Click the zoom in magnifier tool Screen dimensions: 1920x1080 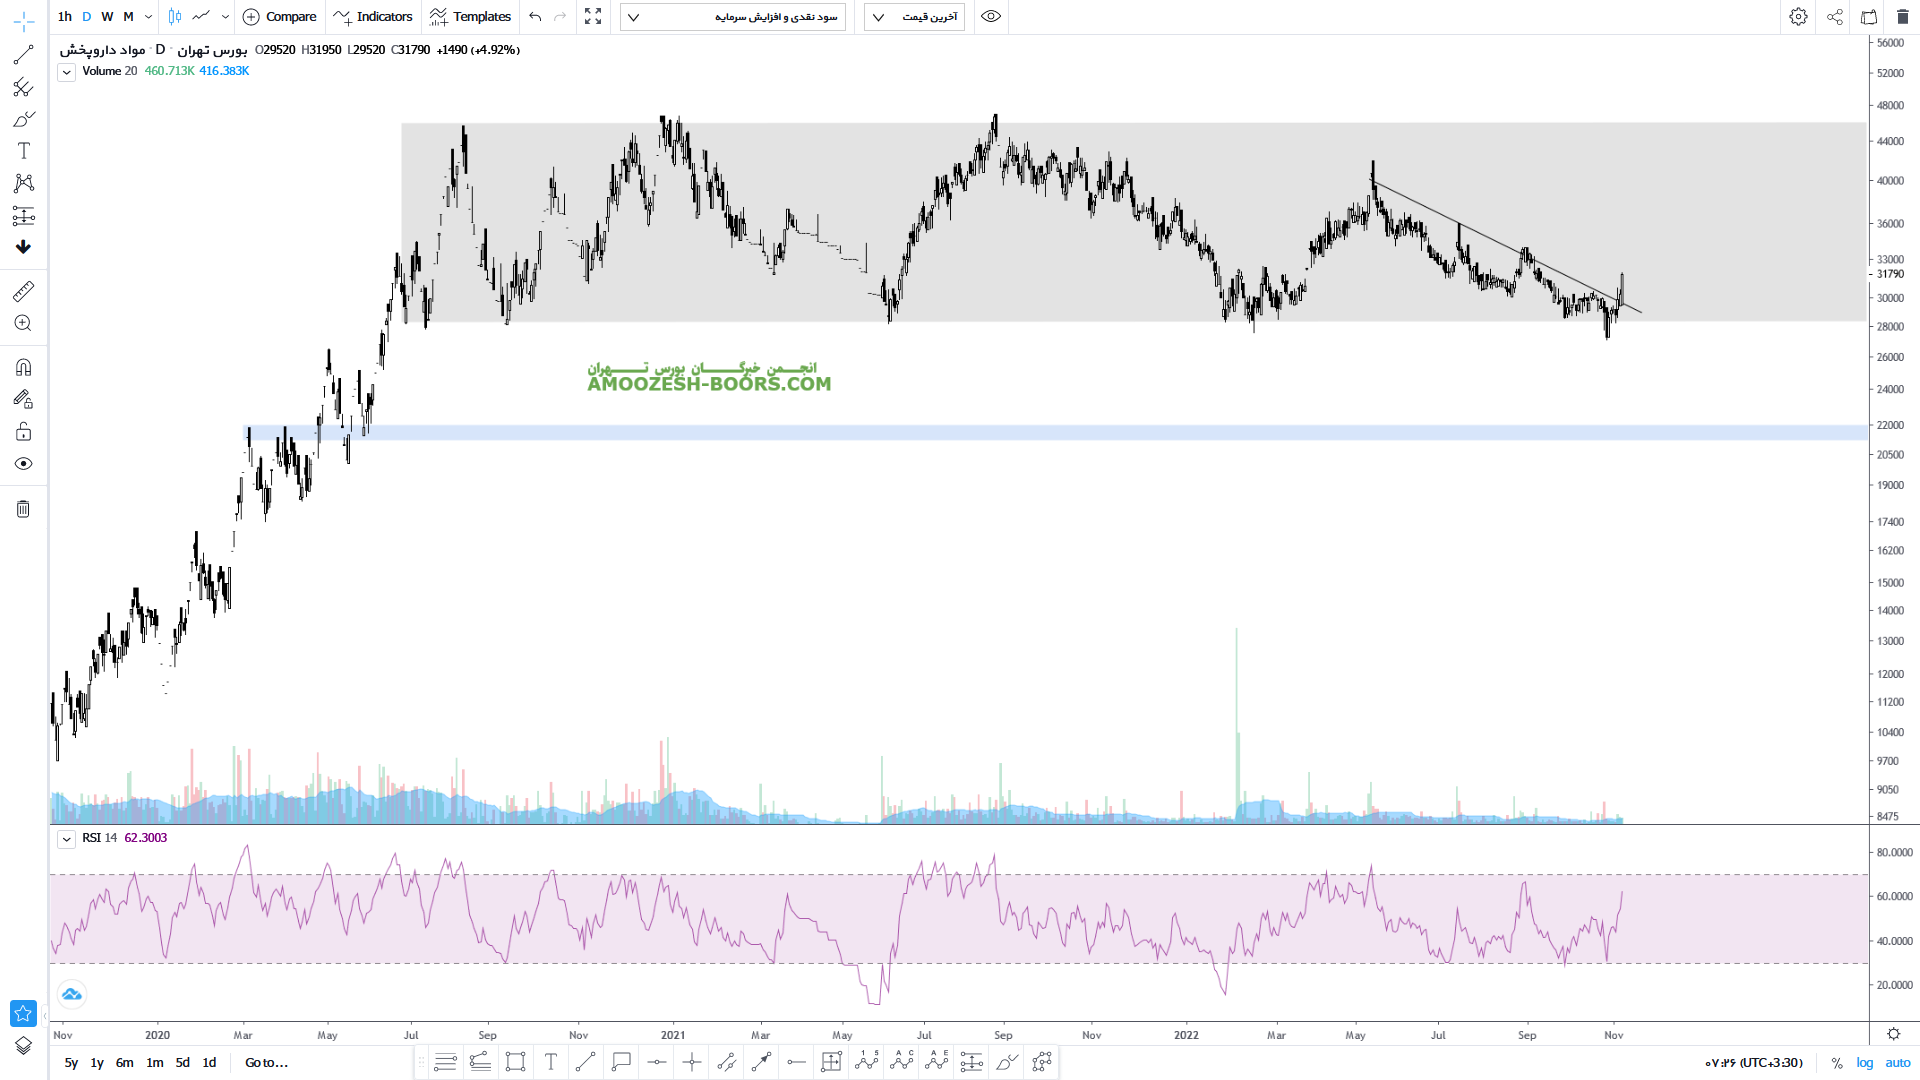(23, 323)
